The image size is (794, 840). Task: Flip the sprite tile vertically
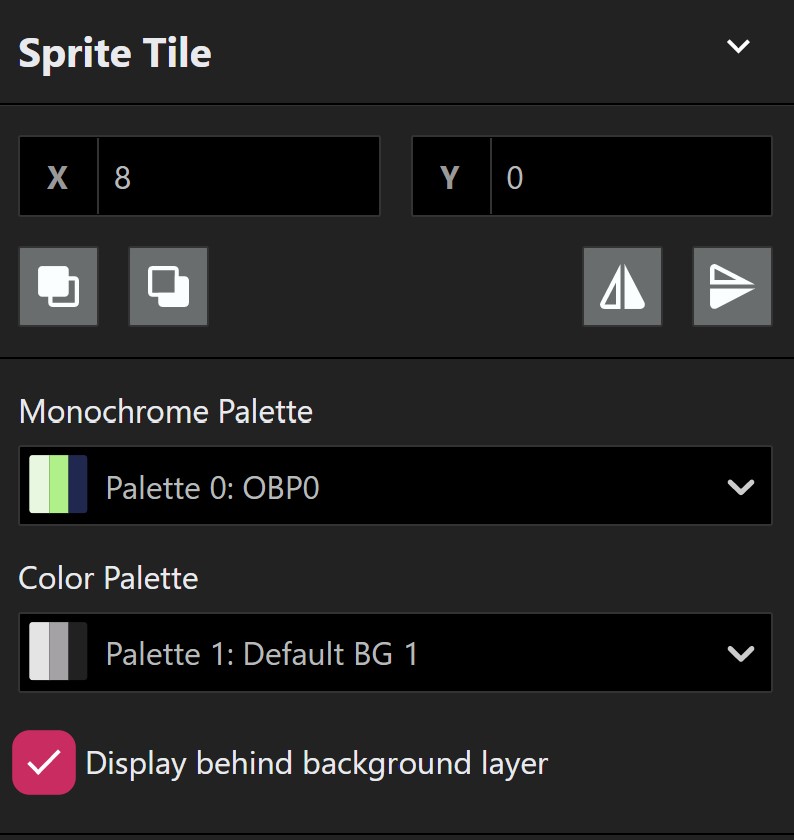[732, 286]
